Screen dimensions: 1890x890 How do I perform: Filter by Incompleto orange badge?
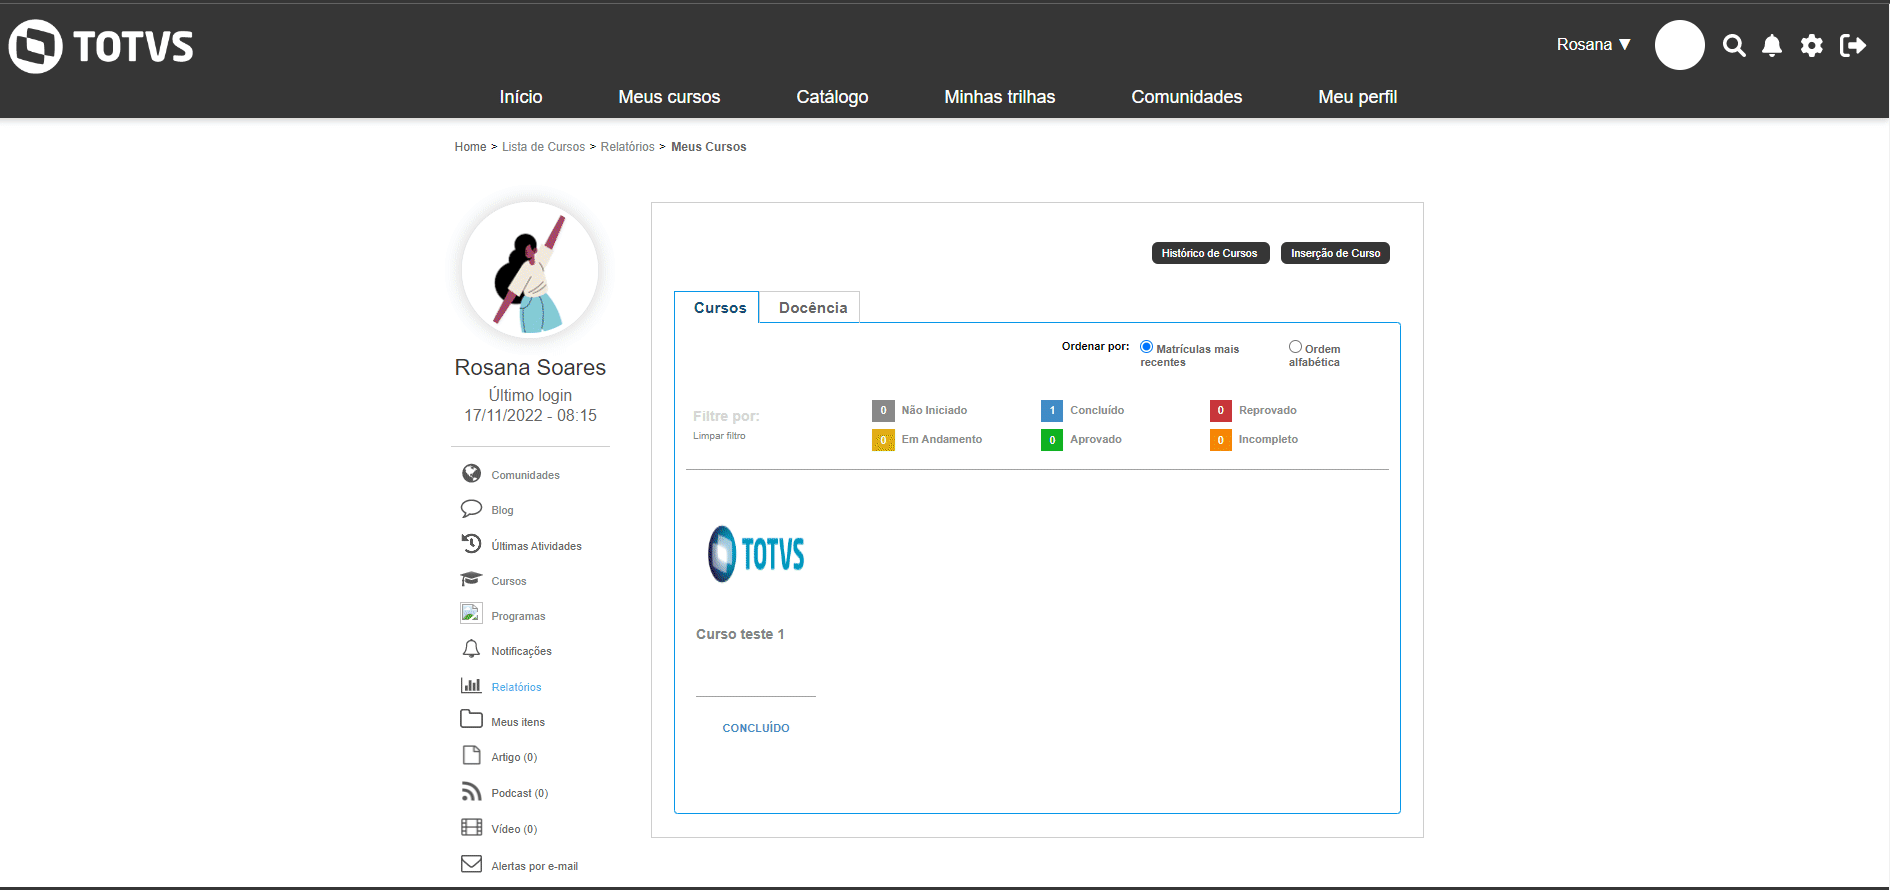1221,440
